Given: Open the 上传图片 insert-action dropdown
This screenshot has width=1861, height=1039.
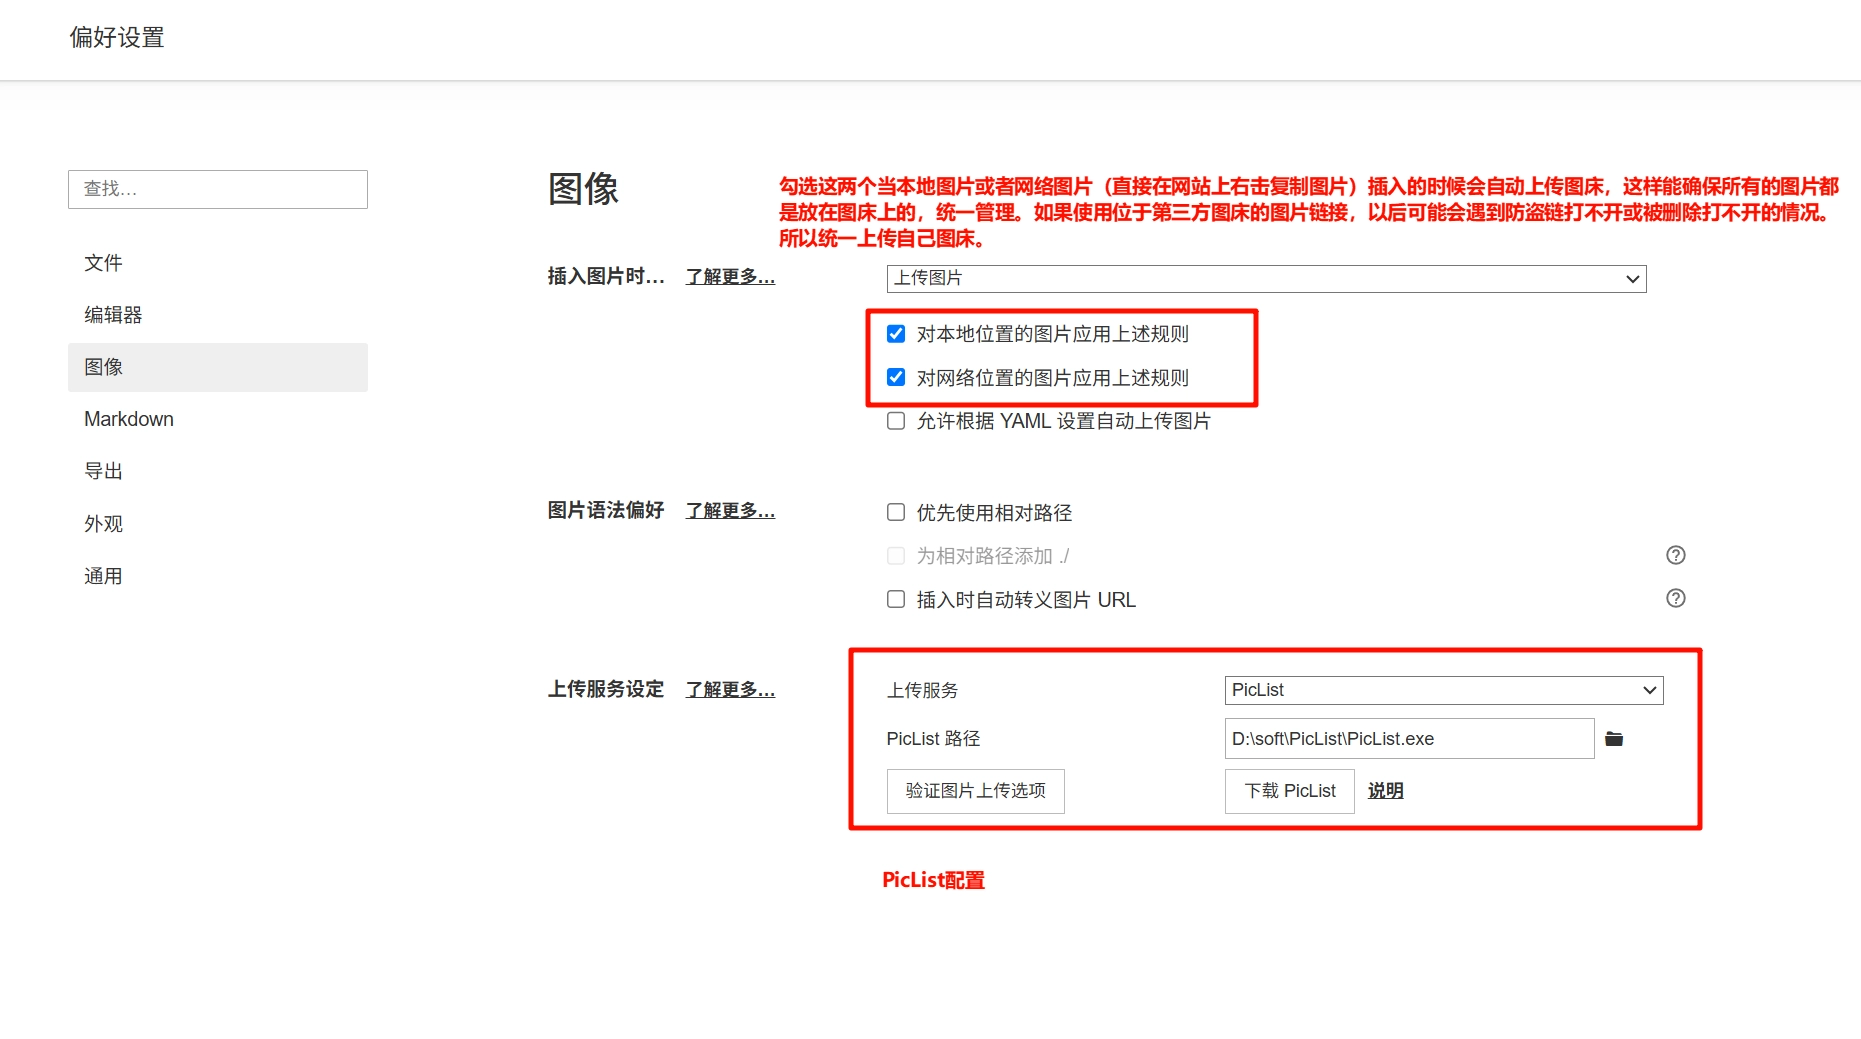Looking at the screenshot, I should point(1266,278).
